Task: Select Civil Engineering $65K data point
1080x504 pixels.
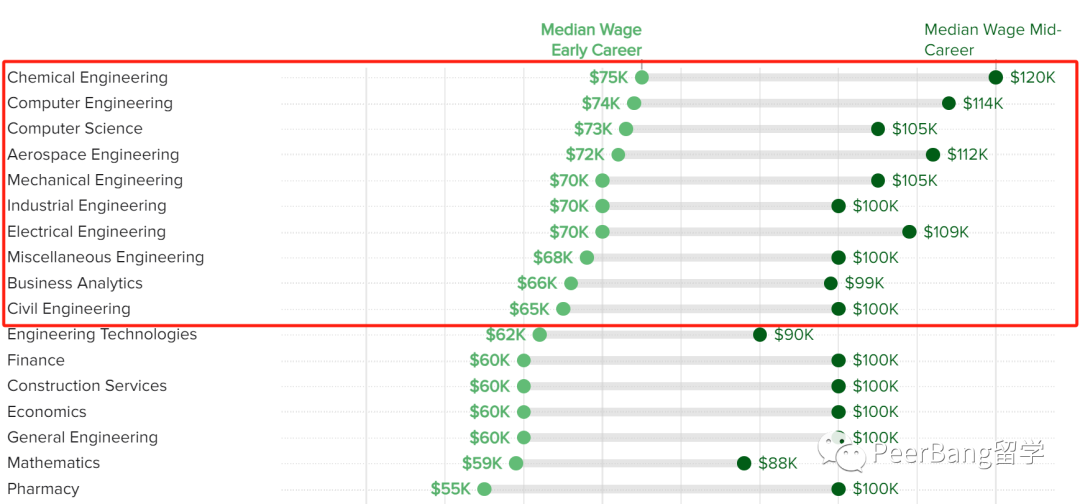Action: [563, 308]
